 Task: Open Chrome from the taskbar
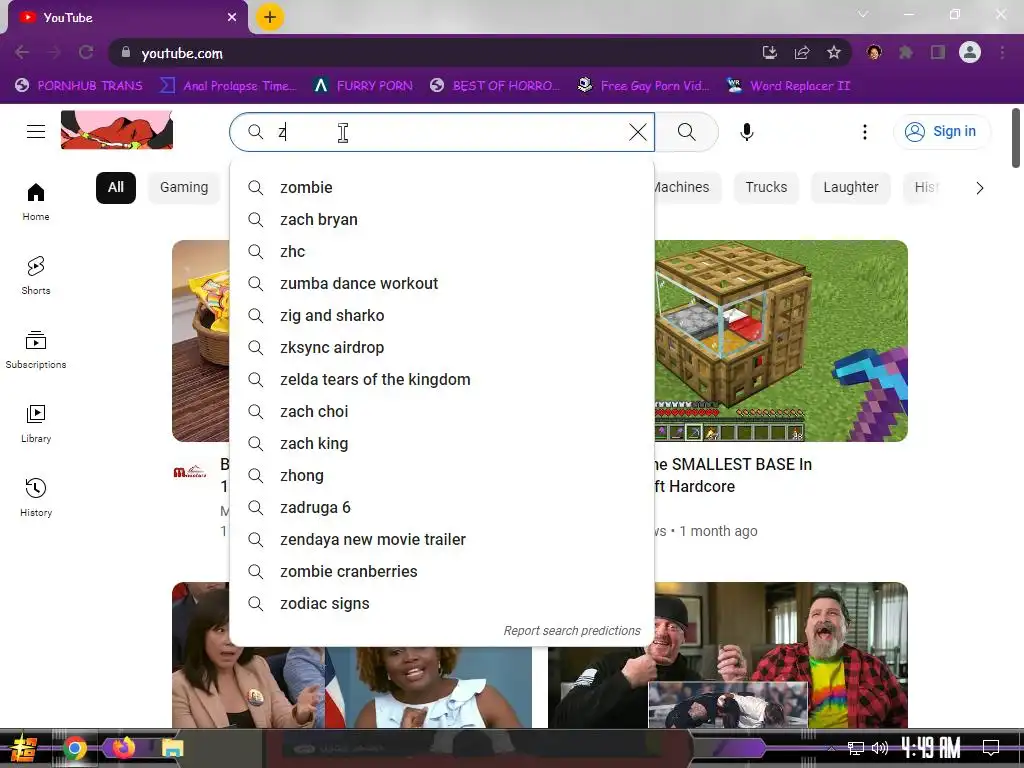click(x=74, y=748)
